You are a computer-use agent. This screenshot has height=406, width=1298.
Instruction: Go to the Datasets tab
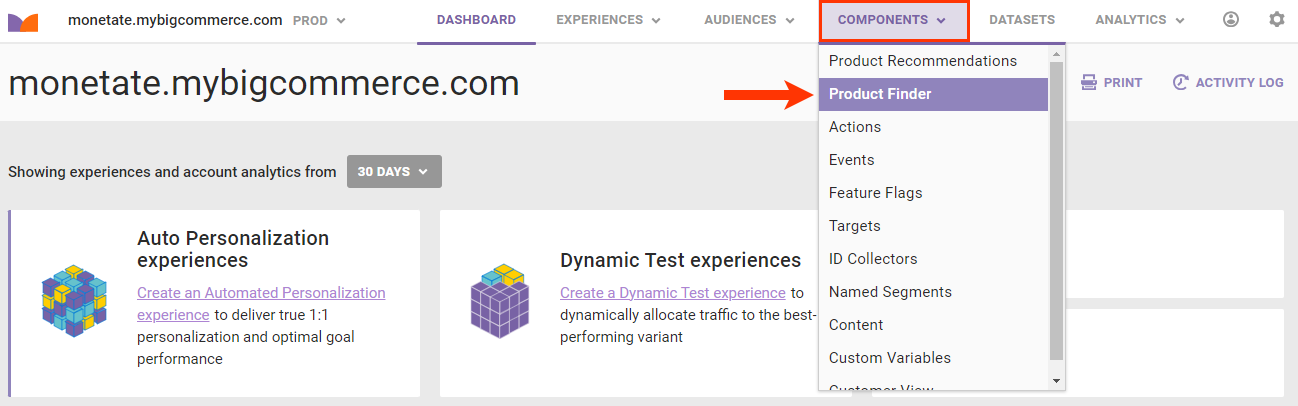tap(1022, 20)
